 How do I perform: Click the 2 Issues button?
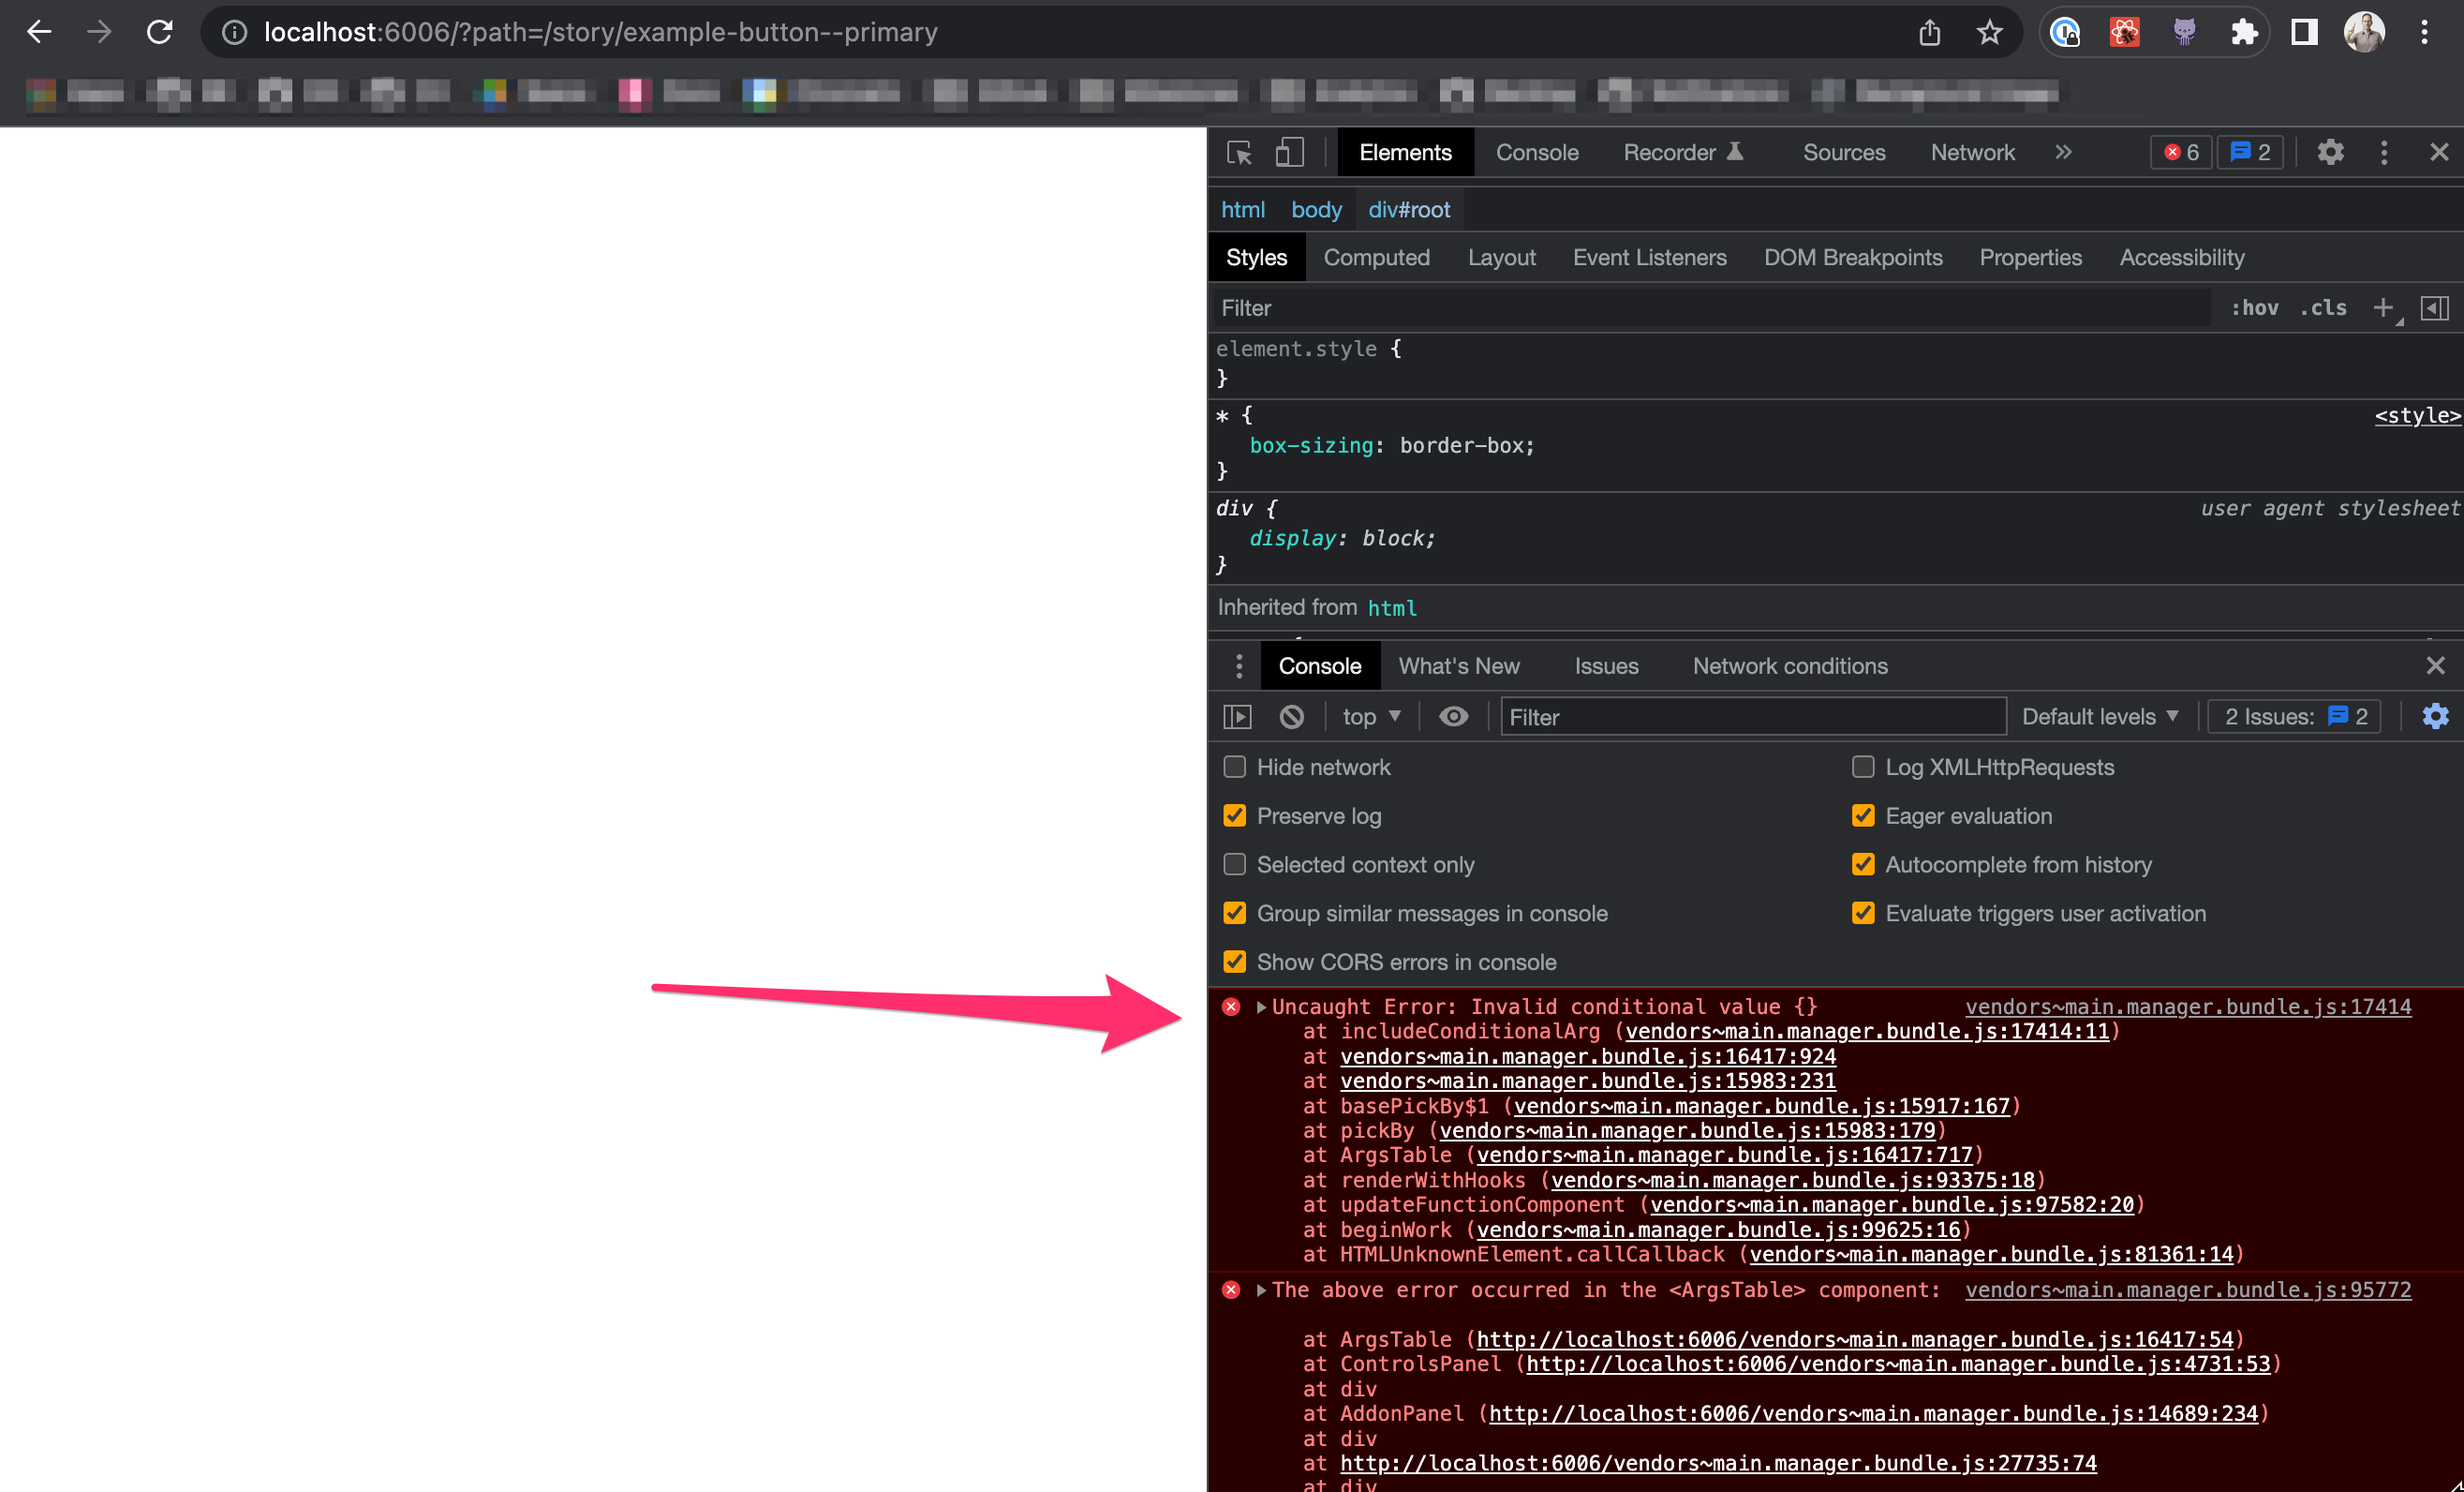[2293, 716]
